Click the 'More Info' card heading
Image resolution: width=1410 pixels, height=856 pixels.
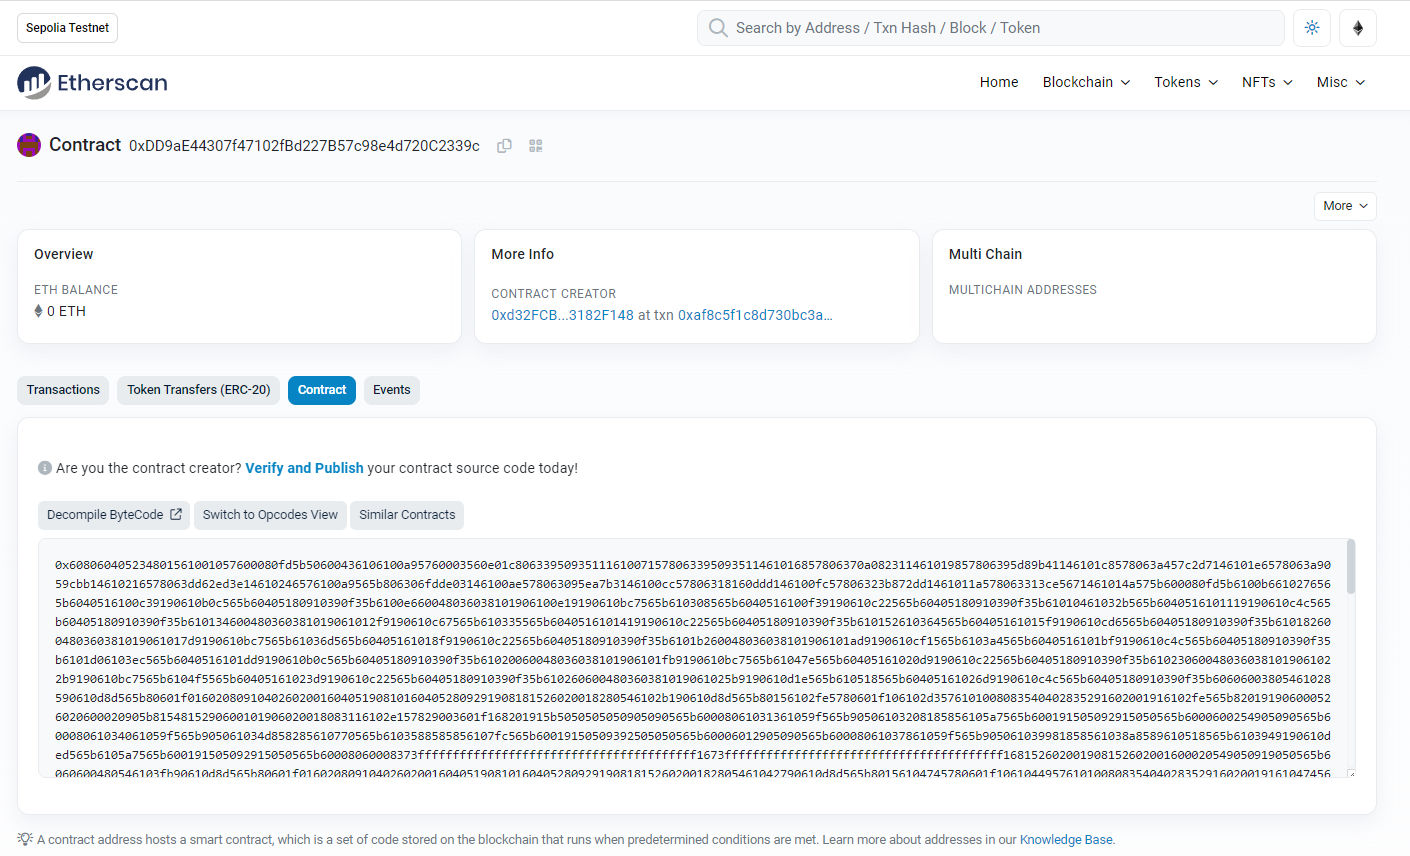[522, 254]
